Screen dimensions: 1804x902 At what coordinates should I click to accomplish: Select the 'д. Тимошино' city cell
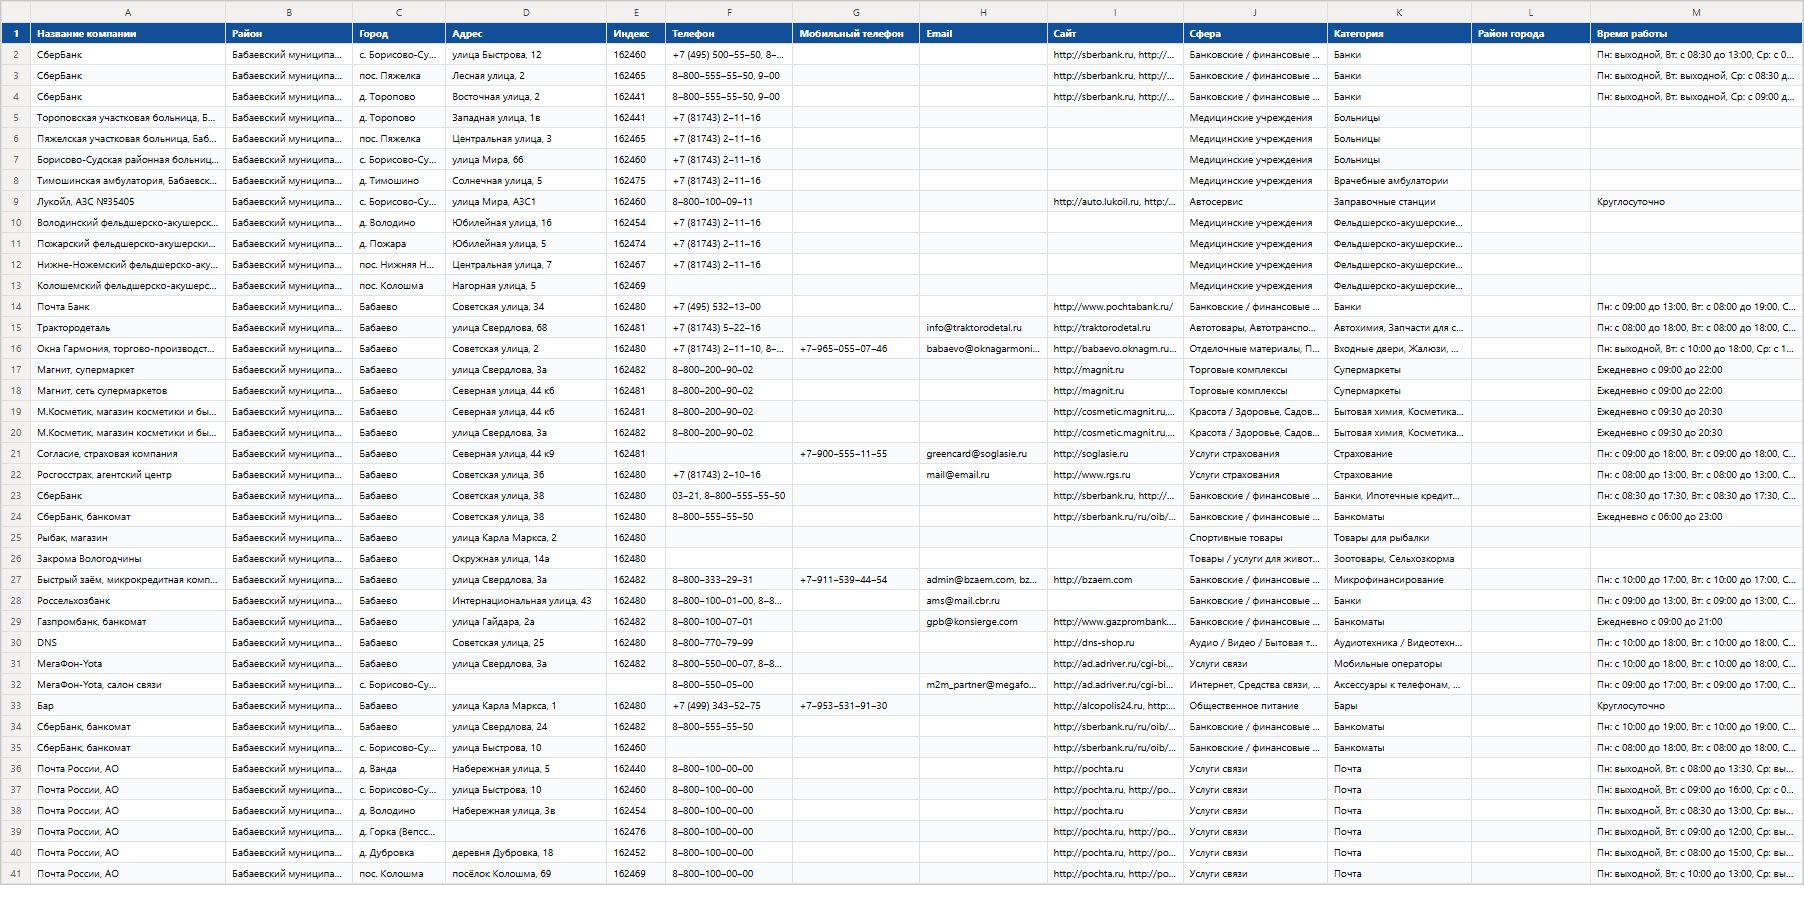pos(399,181)
